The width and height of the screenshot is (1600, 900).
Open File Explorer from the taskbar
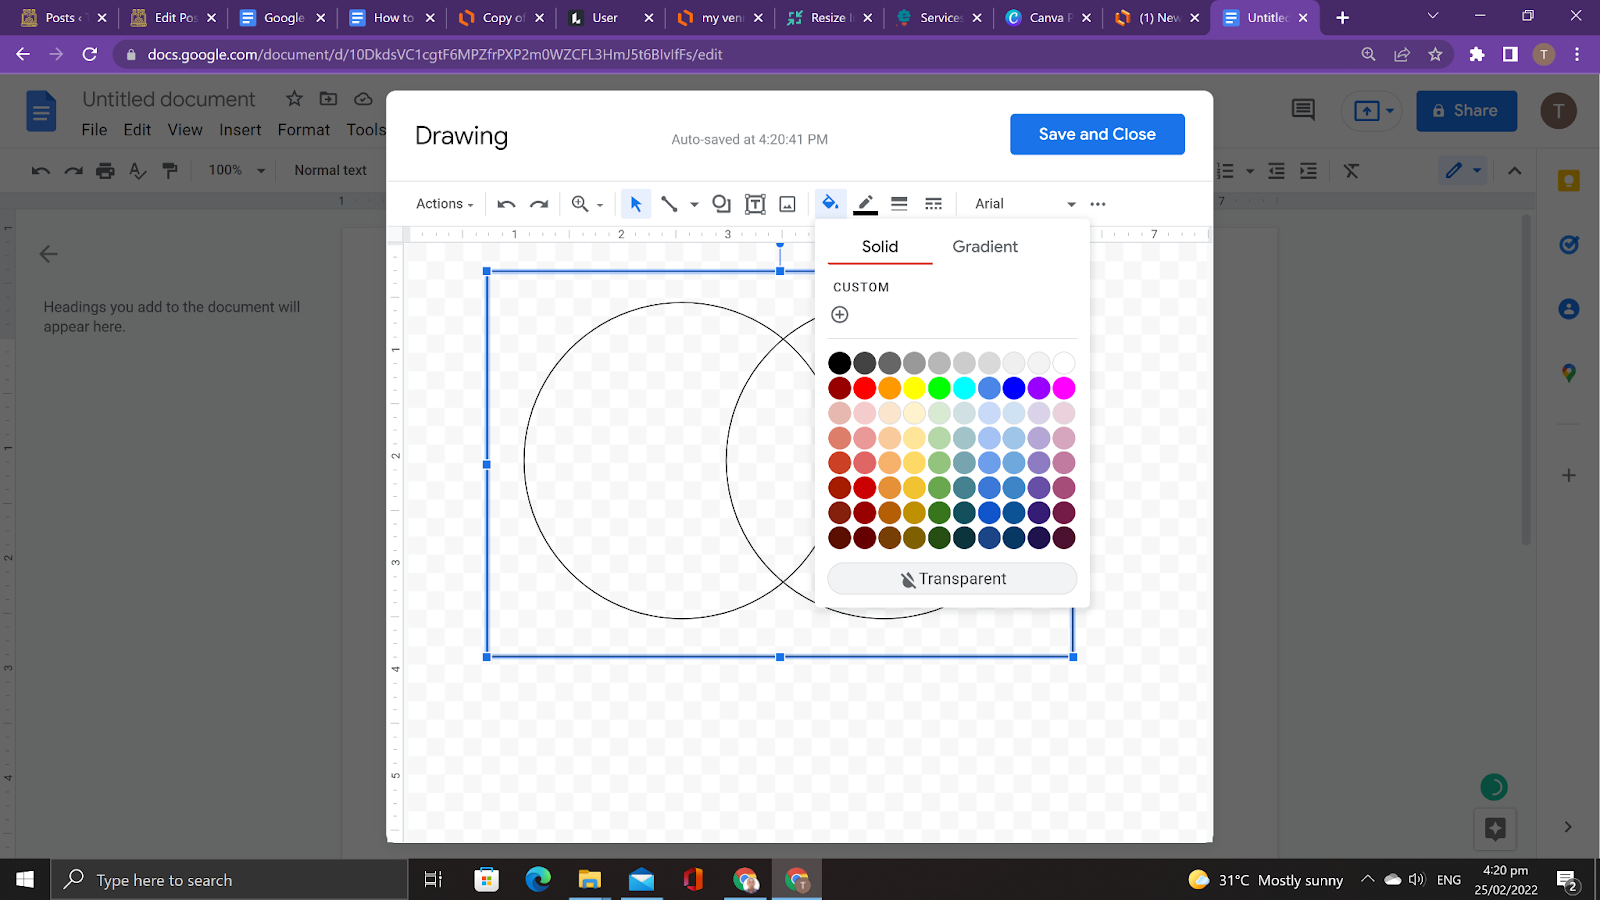pyautogui.click(x=589, y=880)
